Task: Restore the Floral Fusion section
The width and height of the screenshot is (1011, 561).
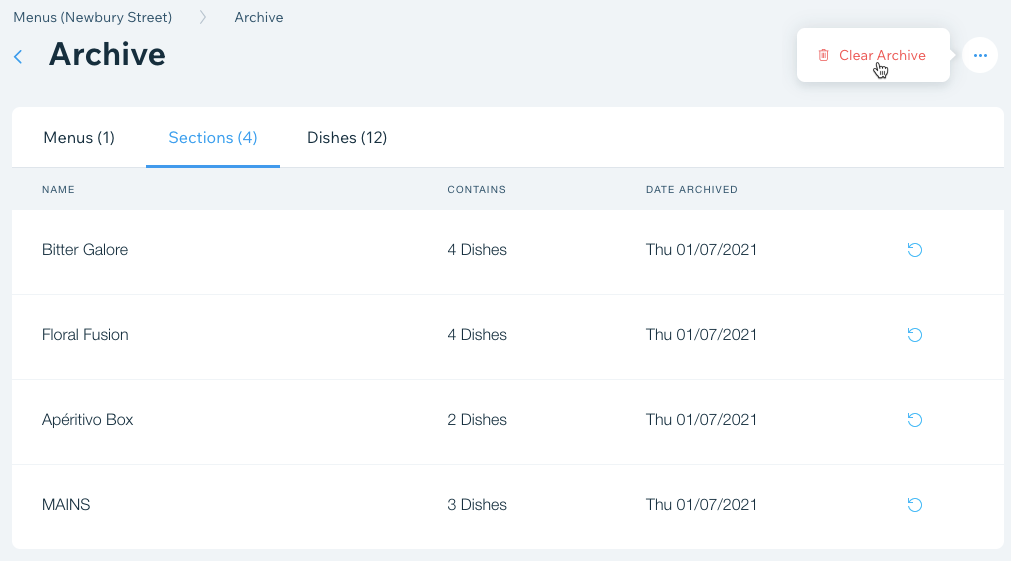Action: click(x=913, y=335)
